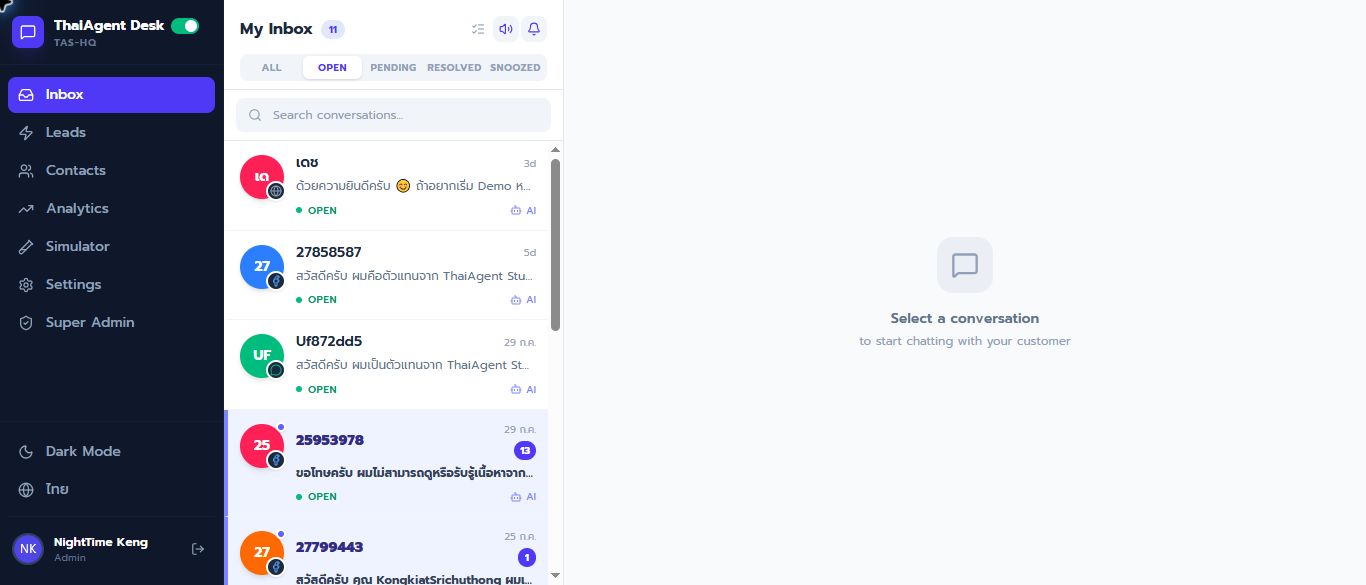Show RESOLVED conversations tab
Image resolution: width=1366 pixels, height=585 pixels.
point(454,68)
